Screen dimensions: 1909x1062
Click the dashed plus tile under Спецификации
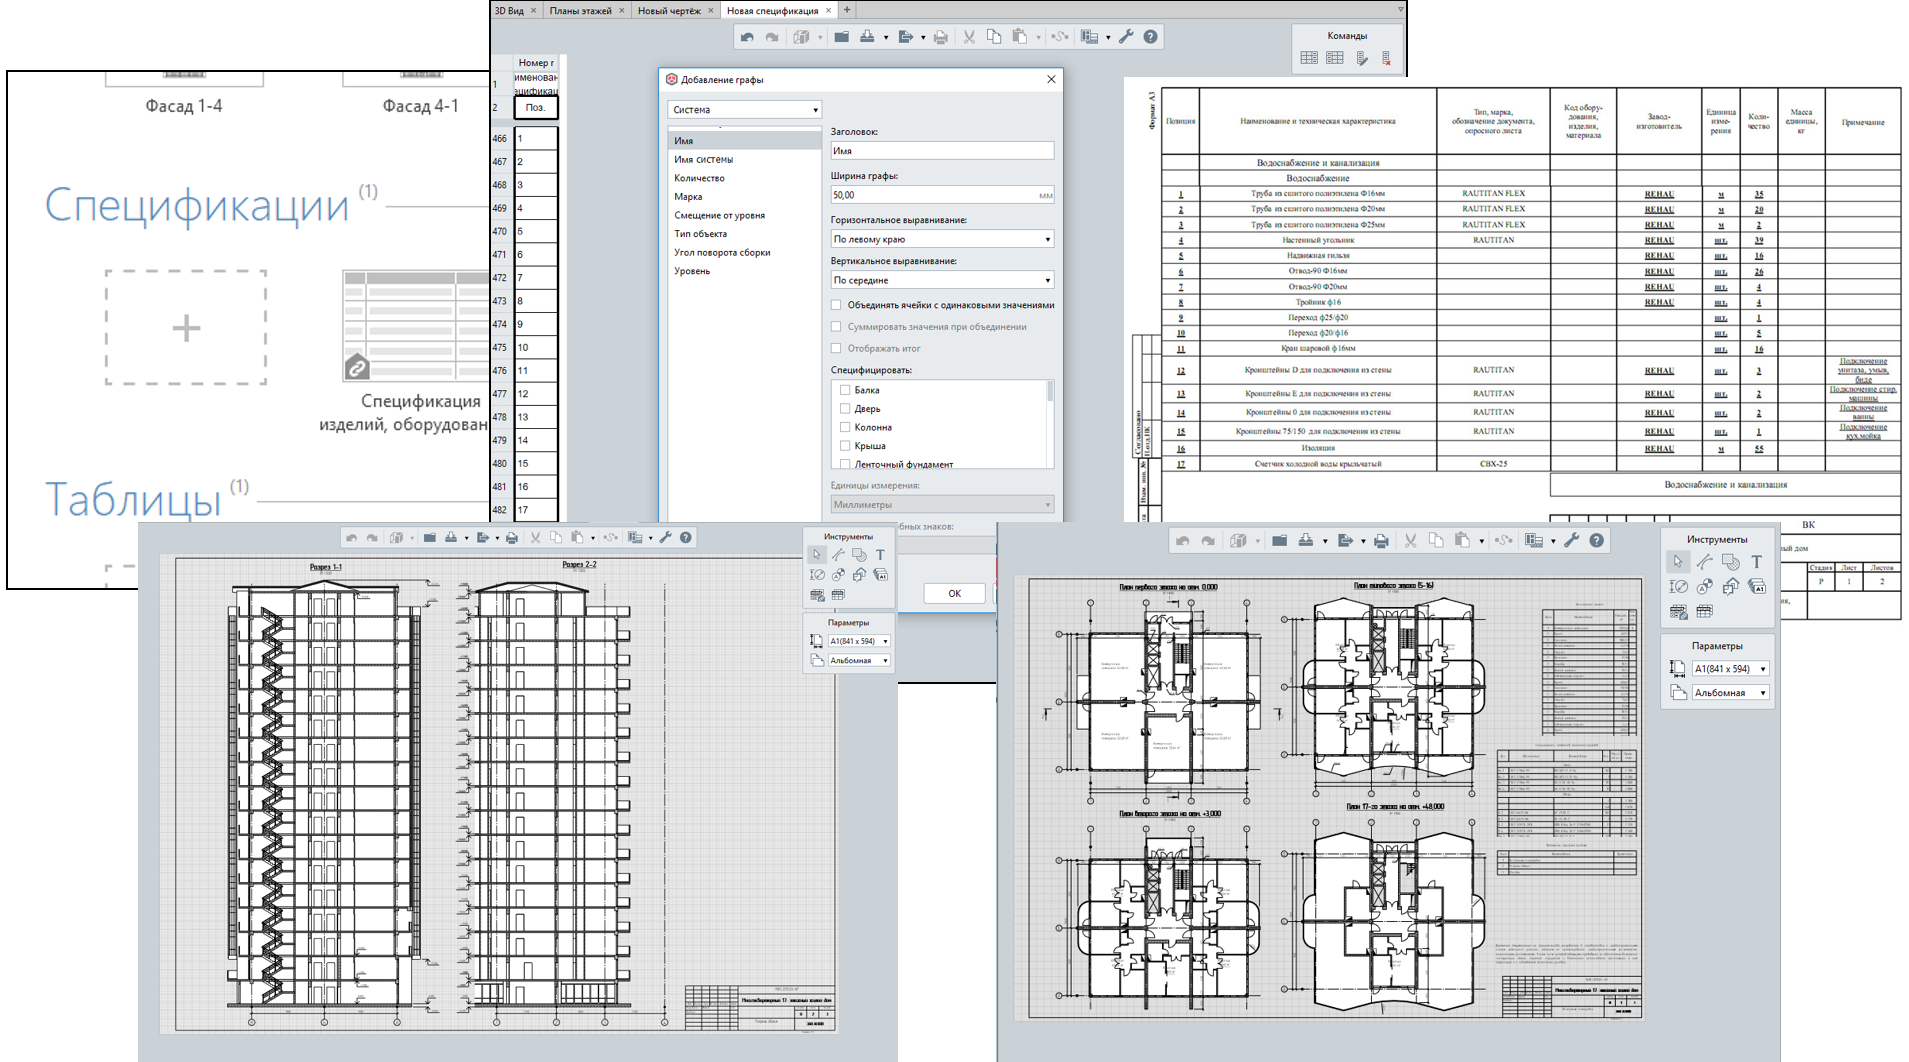tap(186, 327)
